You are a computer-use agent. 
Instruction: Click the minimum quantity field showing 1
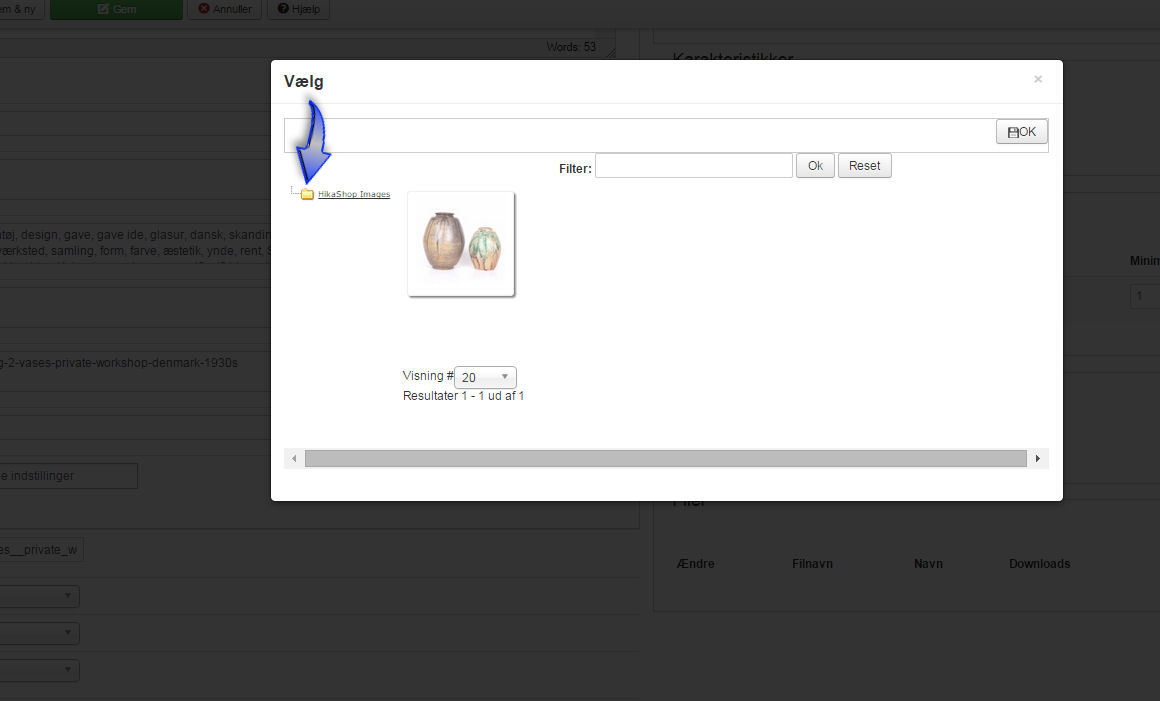pos(1144,296)
